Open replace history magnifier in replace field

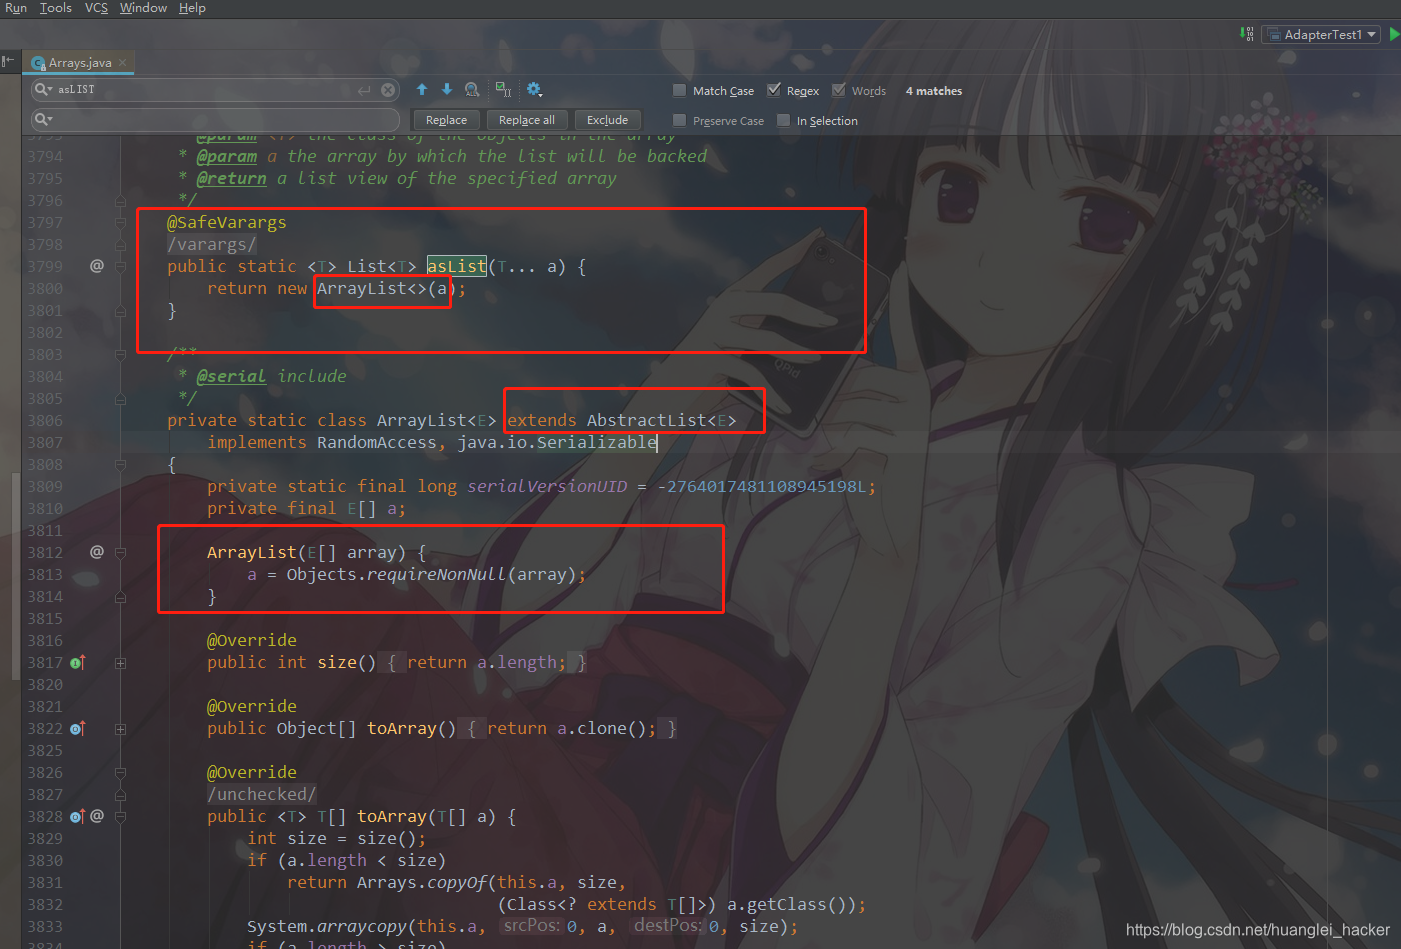point(43,119)
